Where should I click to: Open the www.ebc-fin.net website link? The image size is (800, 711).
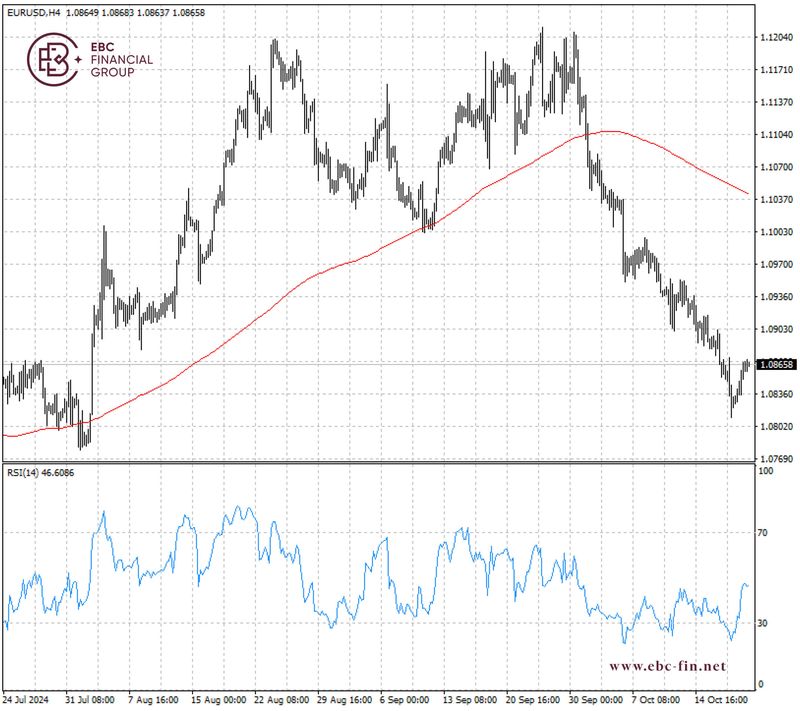(x=667, y=665)
